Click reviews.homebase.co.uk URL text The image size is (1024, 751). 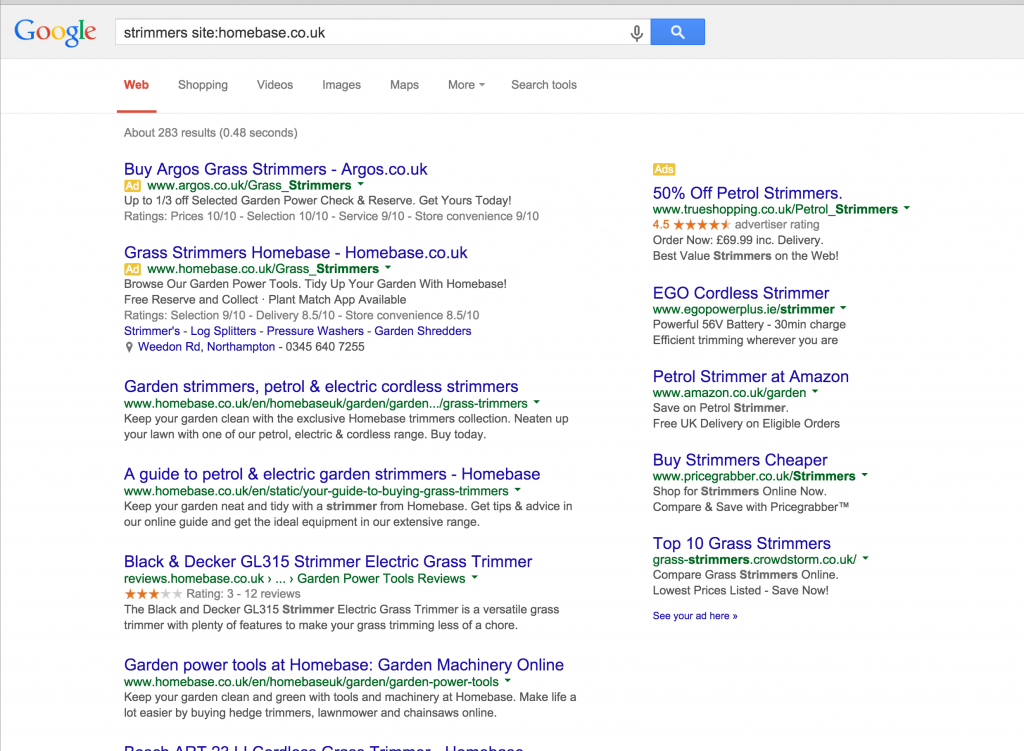tap(194, 579)
